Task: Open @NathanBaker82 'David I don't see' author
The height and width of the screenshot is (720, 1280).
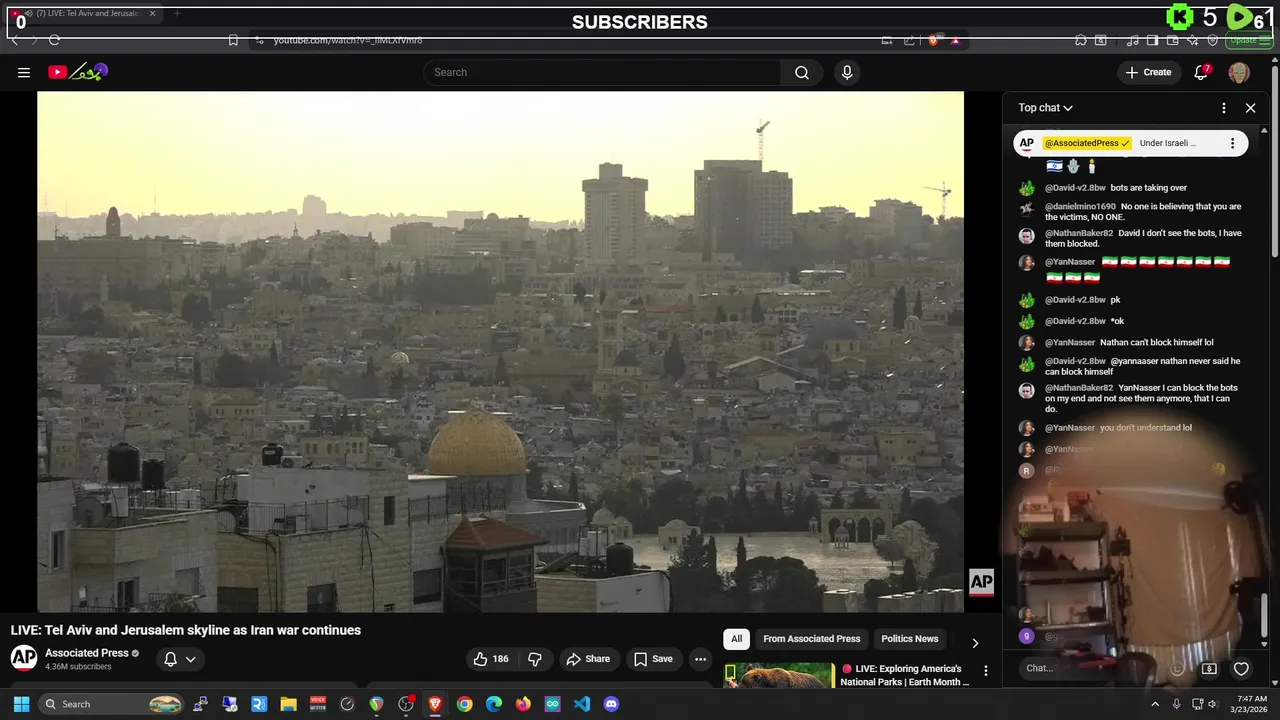Action: [1079, 233]
